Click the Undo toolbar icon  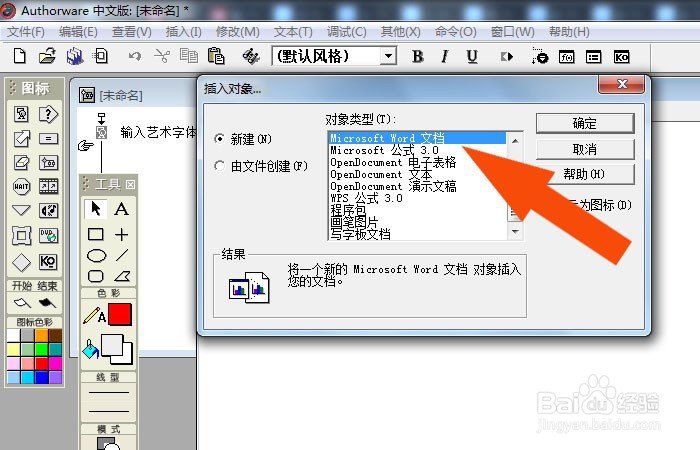coord(134,56)
